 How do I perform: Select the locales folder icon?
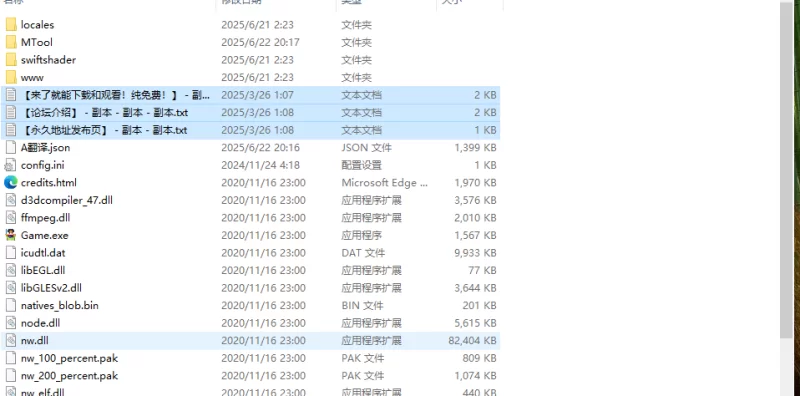[11, 24]
